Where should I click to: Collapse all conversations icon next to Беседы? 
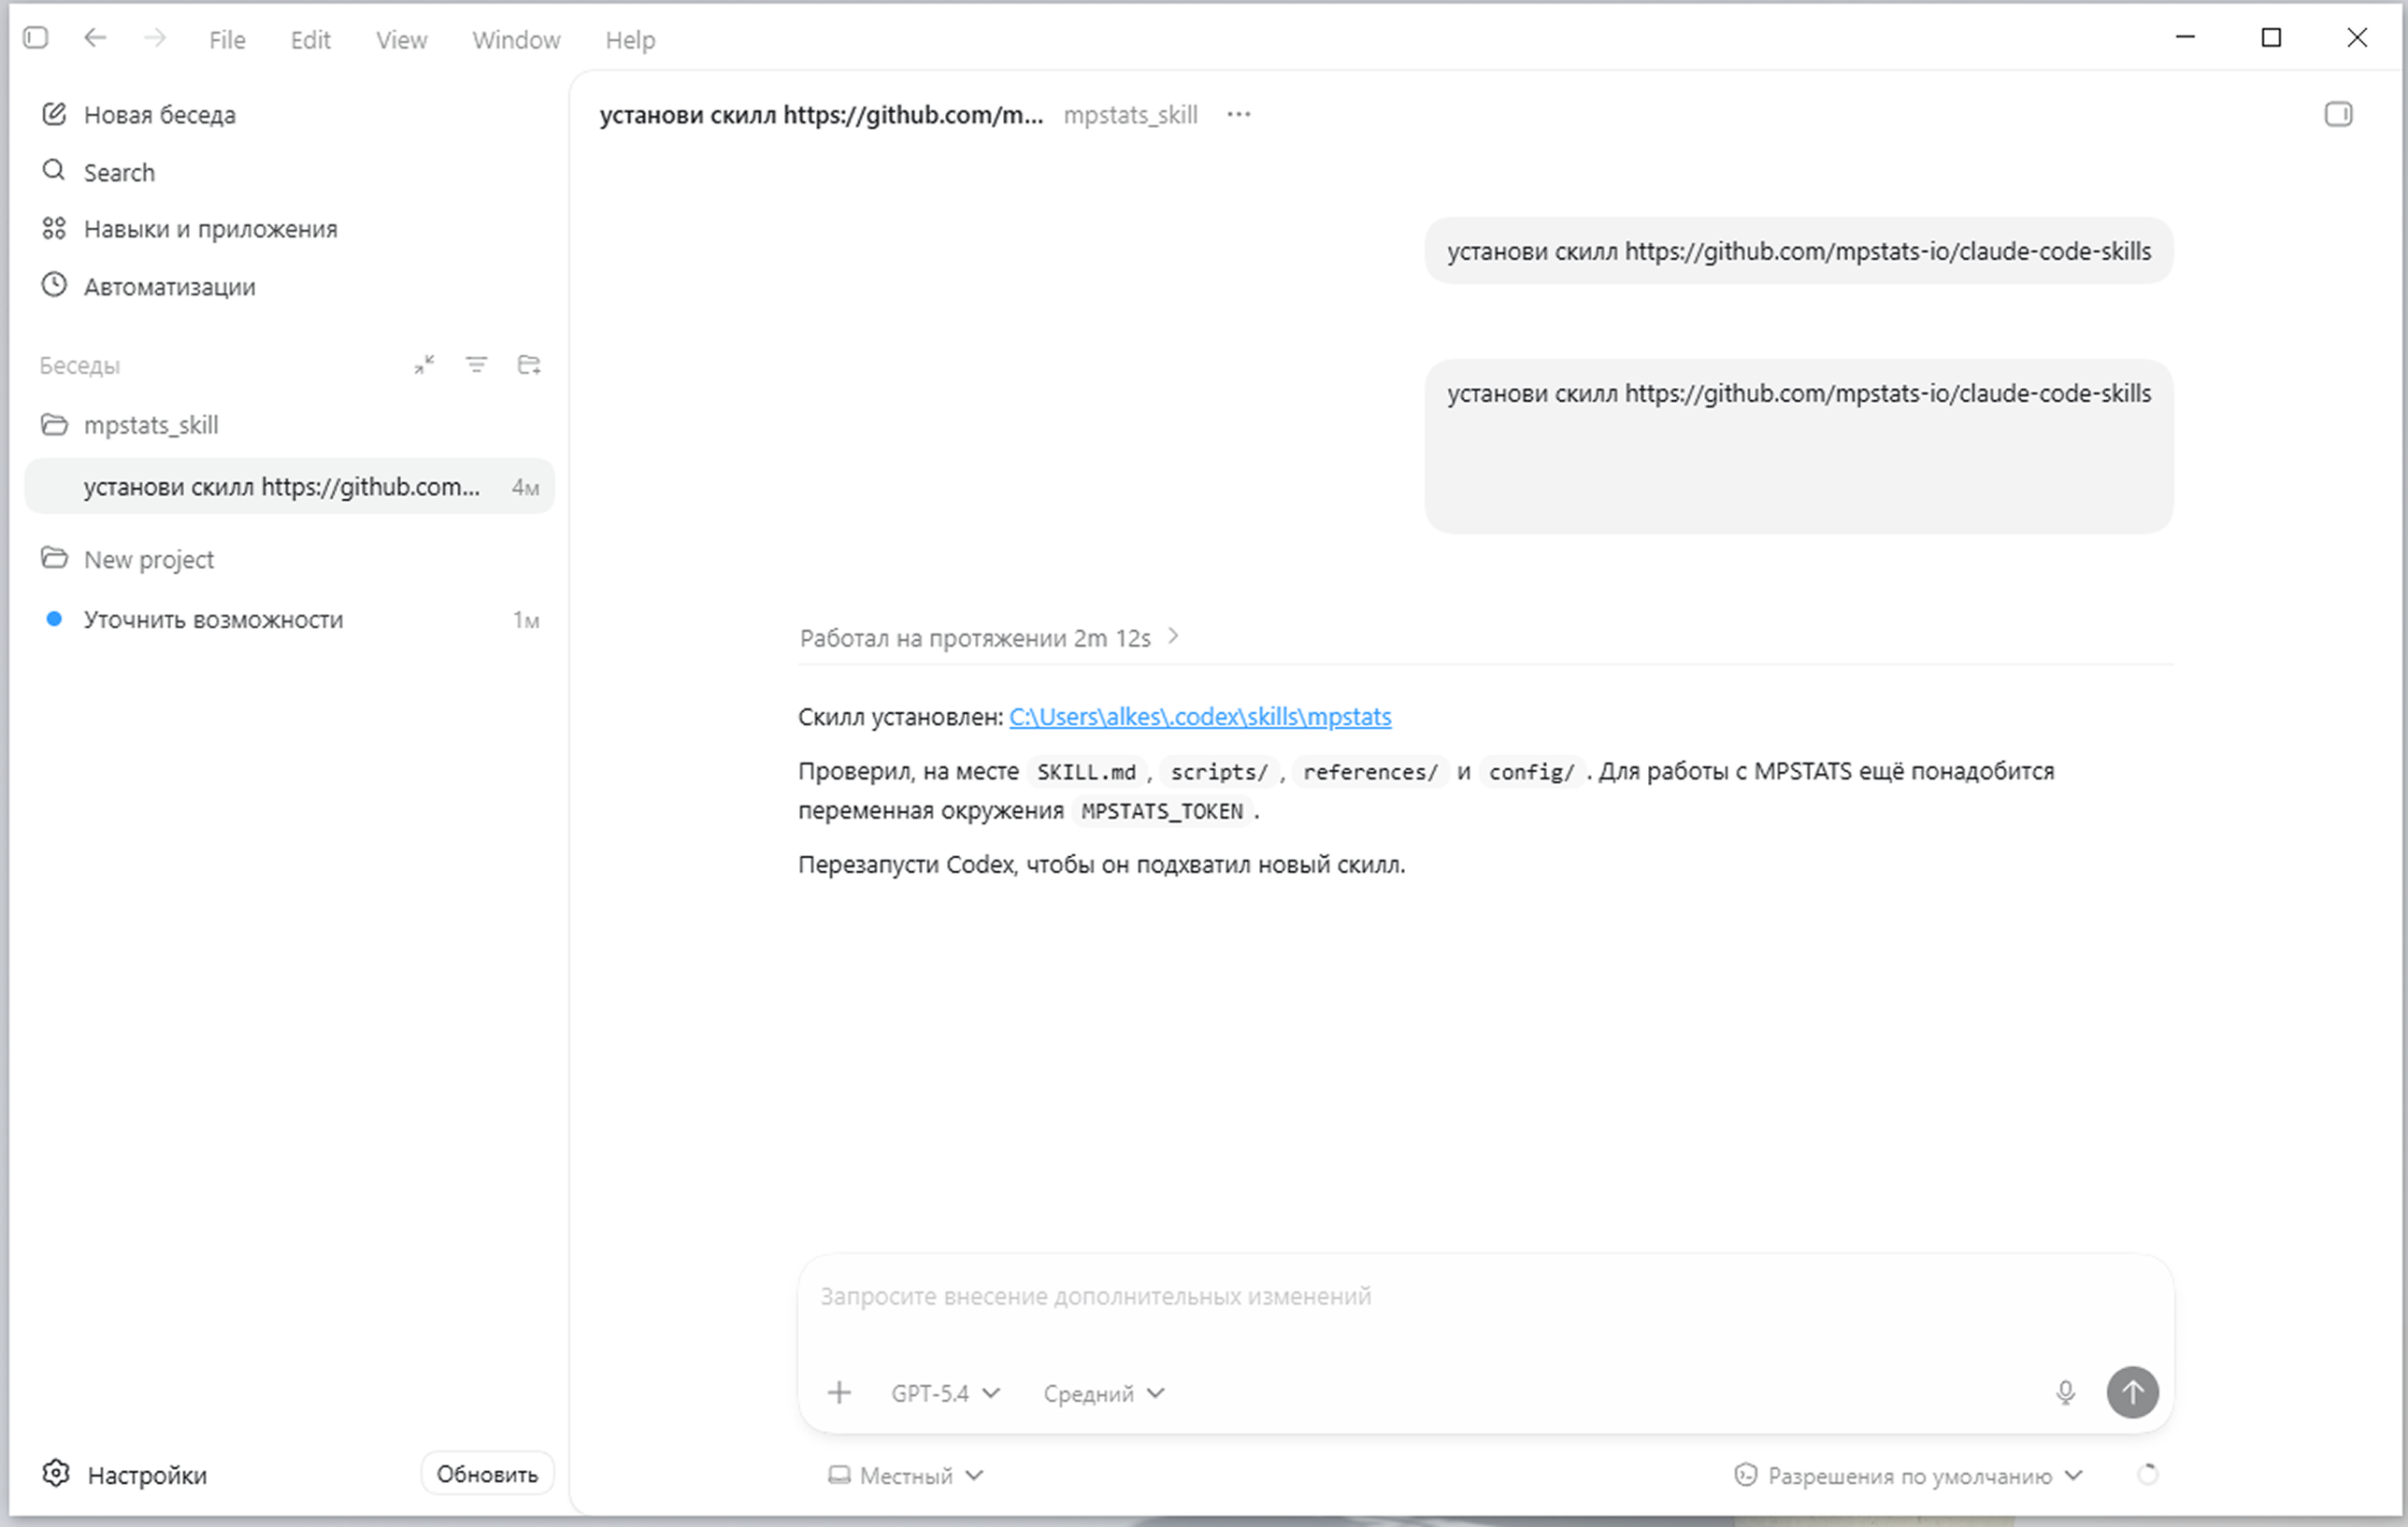(424, 365)
